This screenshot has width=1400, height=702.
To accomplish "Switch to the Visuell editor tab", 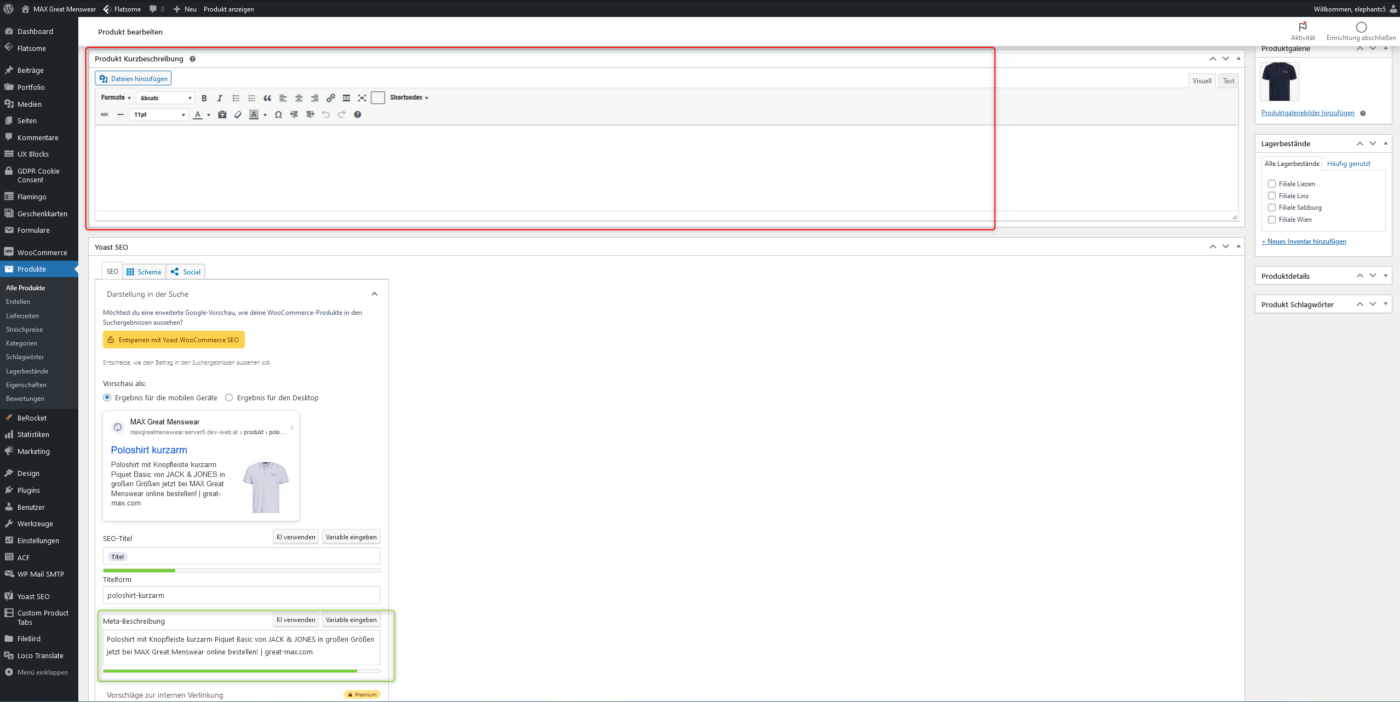I will pyautogui.click(x=1202, y=81).
